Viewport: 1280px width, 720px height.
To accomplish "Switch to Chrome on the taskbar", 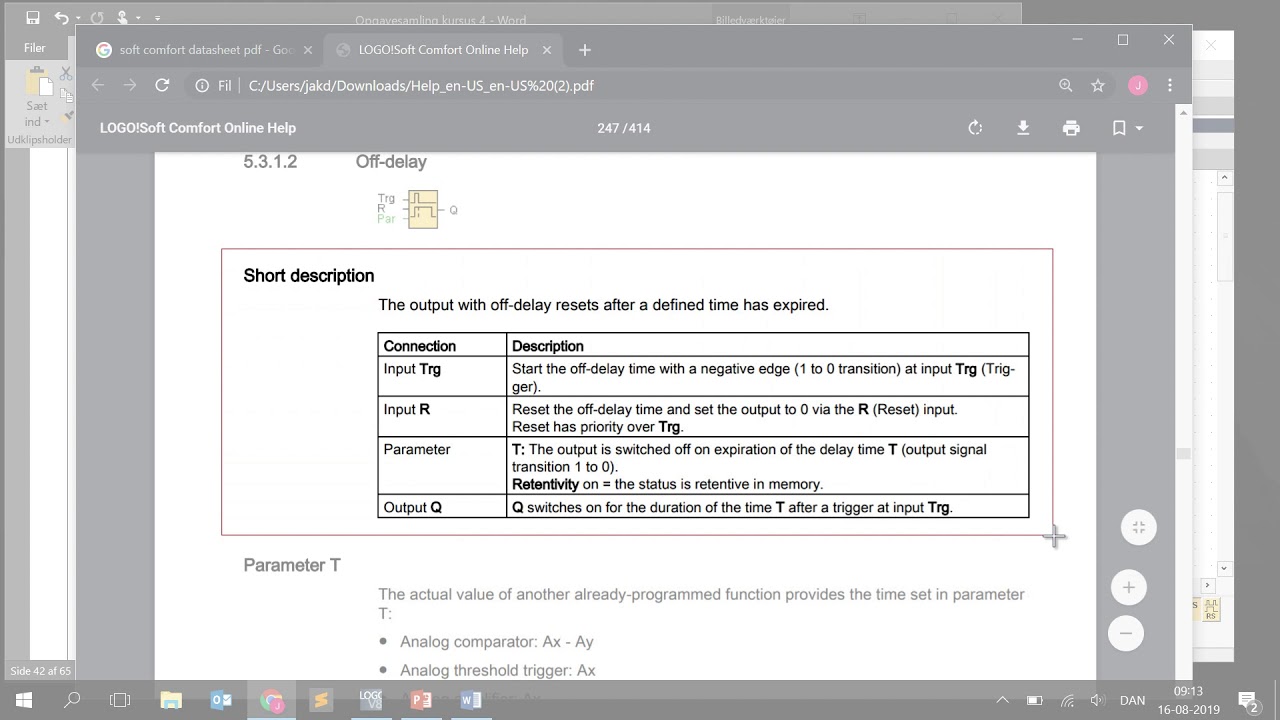I will [271, 700].
